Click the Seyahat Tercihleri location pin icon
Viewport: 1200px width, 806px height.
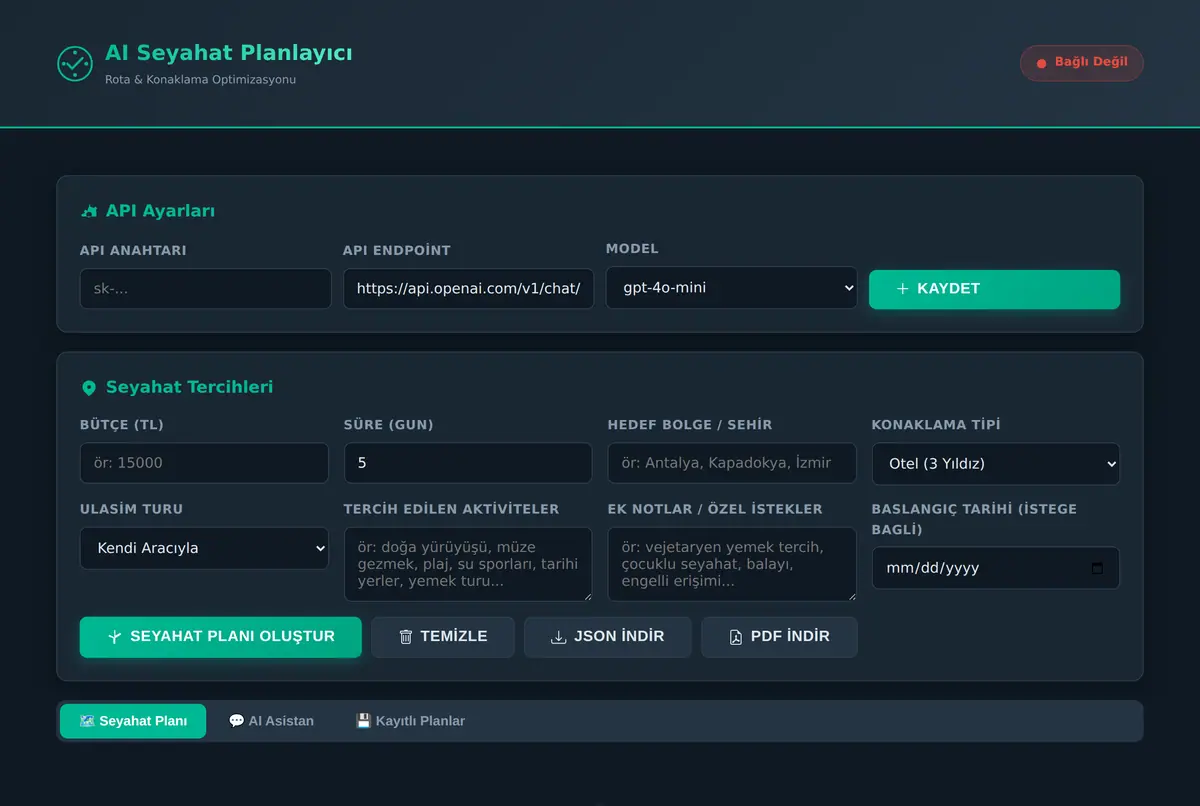(89, 388)
